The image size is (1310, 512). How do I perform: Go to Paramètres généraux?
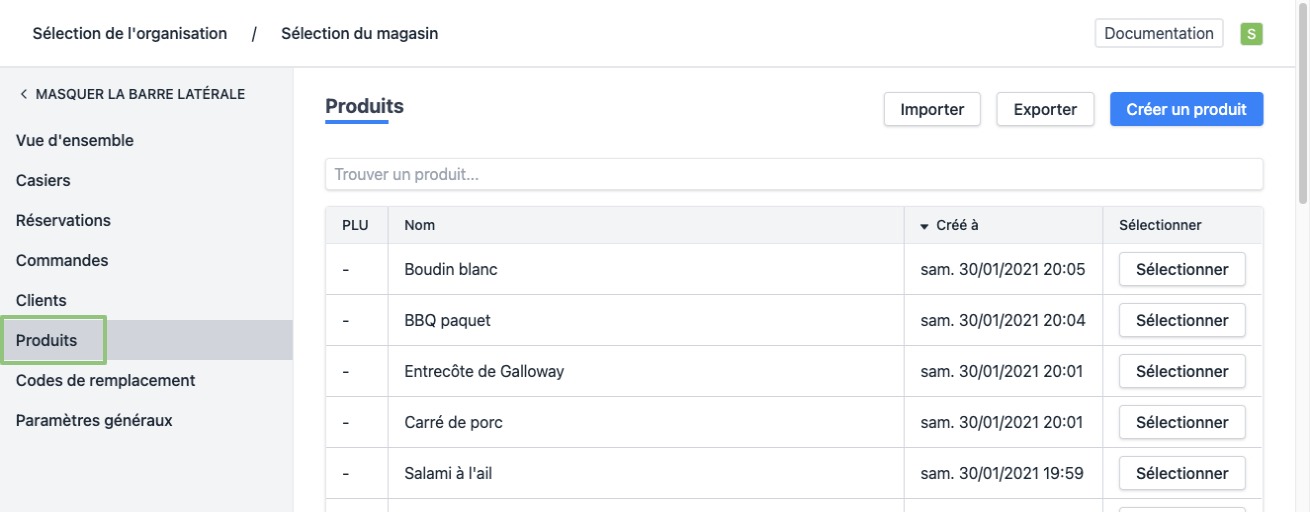(94, 421)
